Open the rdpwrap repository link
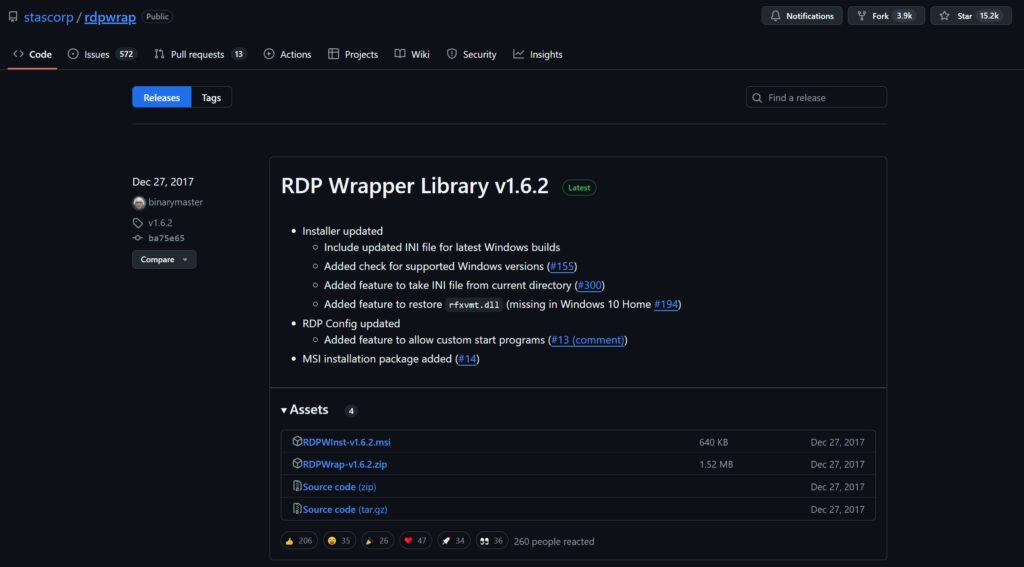Screen dimensions: 1024x567 pyautogui.click(x=110, y=17)
